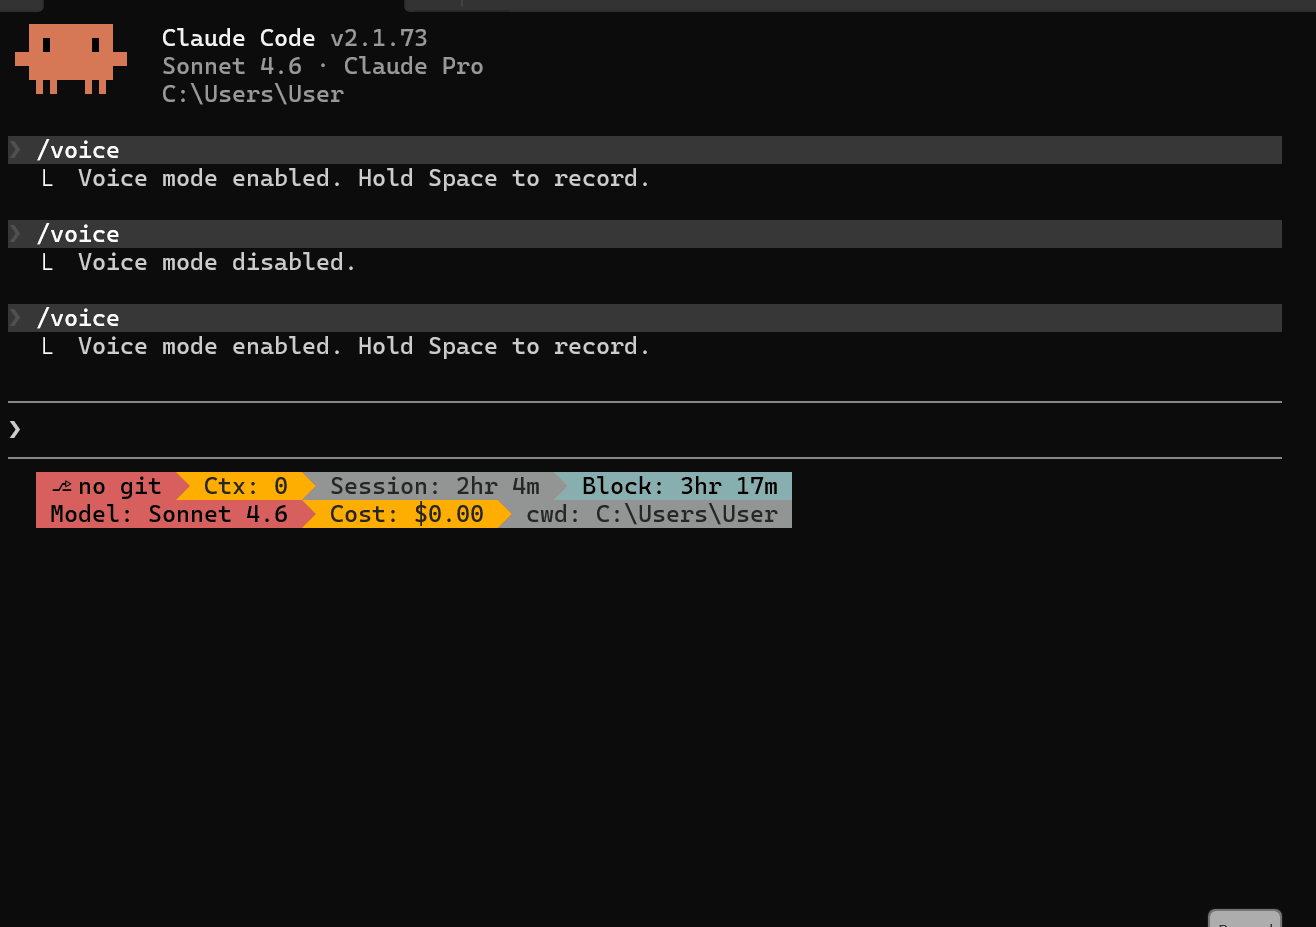Click the chevron beside the first /voice command
Viewport: 1316px width, 927px height.
coord(15,150)
